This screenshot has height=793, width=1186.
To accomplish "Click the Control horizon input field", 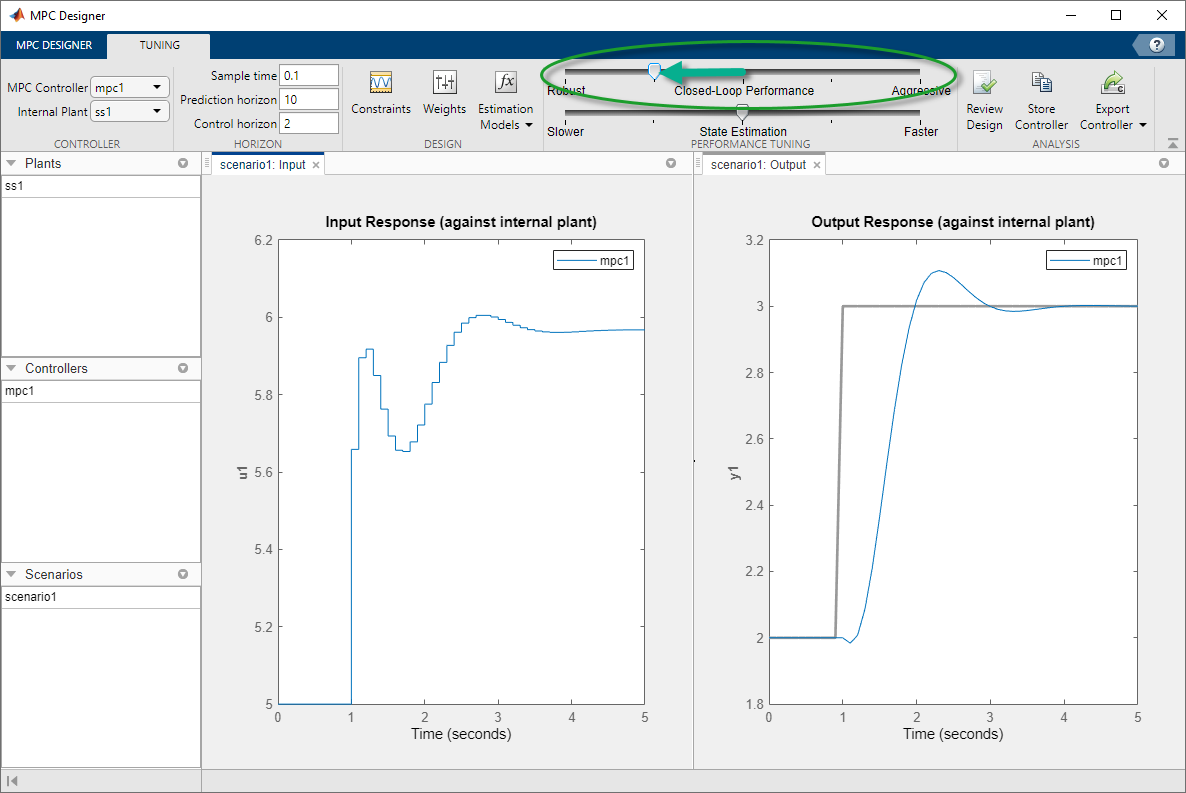I will 309,123.
